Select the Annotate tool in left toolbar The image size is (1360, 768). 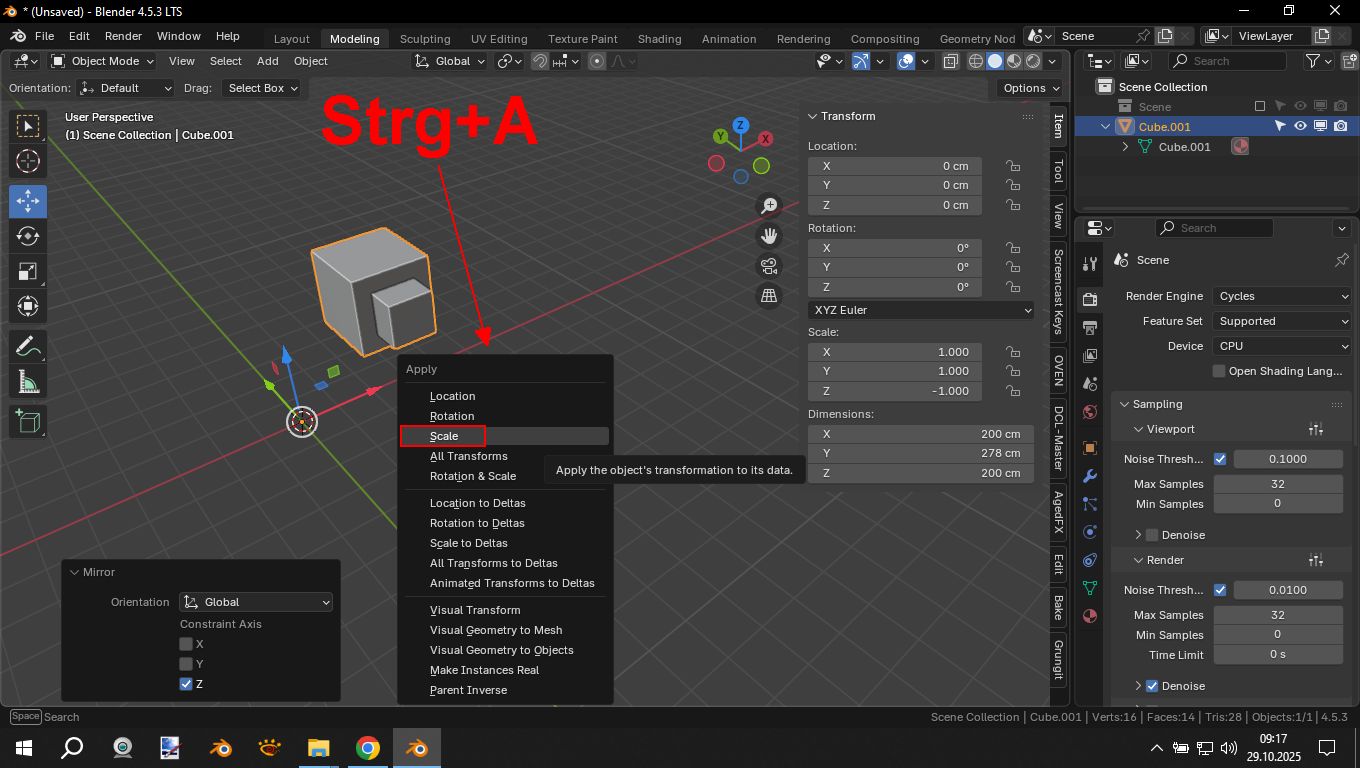(28, 347)
